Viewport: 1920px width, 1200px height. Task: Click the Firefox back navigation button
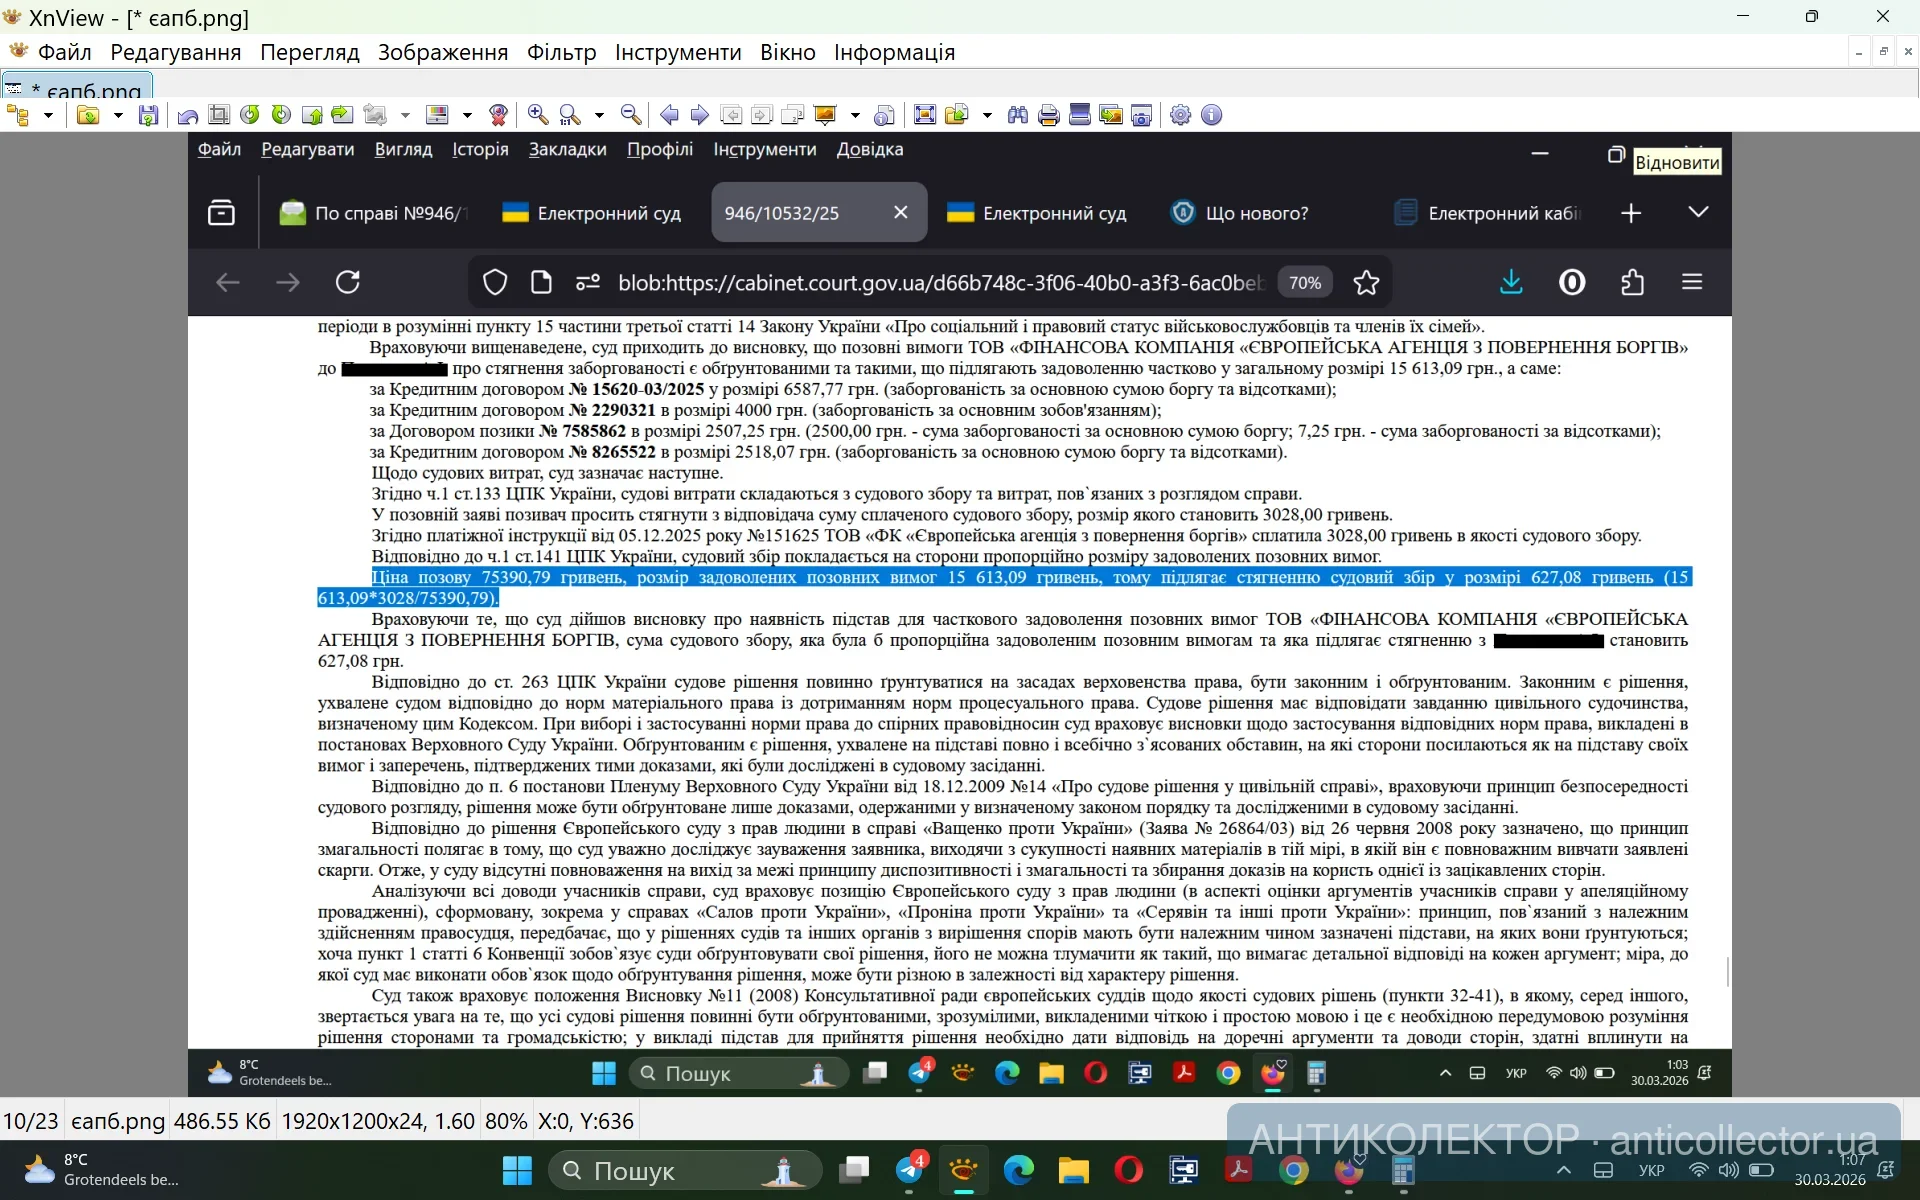pos(227,282)
